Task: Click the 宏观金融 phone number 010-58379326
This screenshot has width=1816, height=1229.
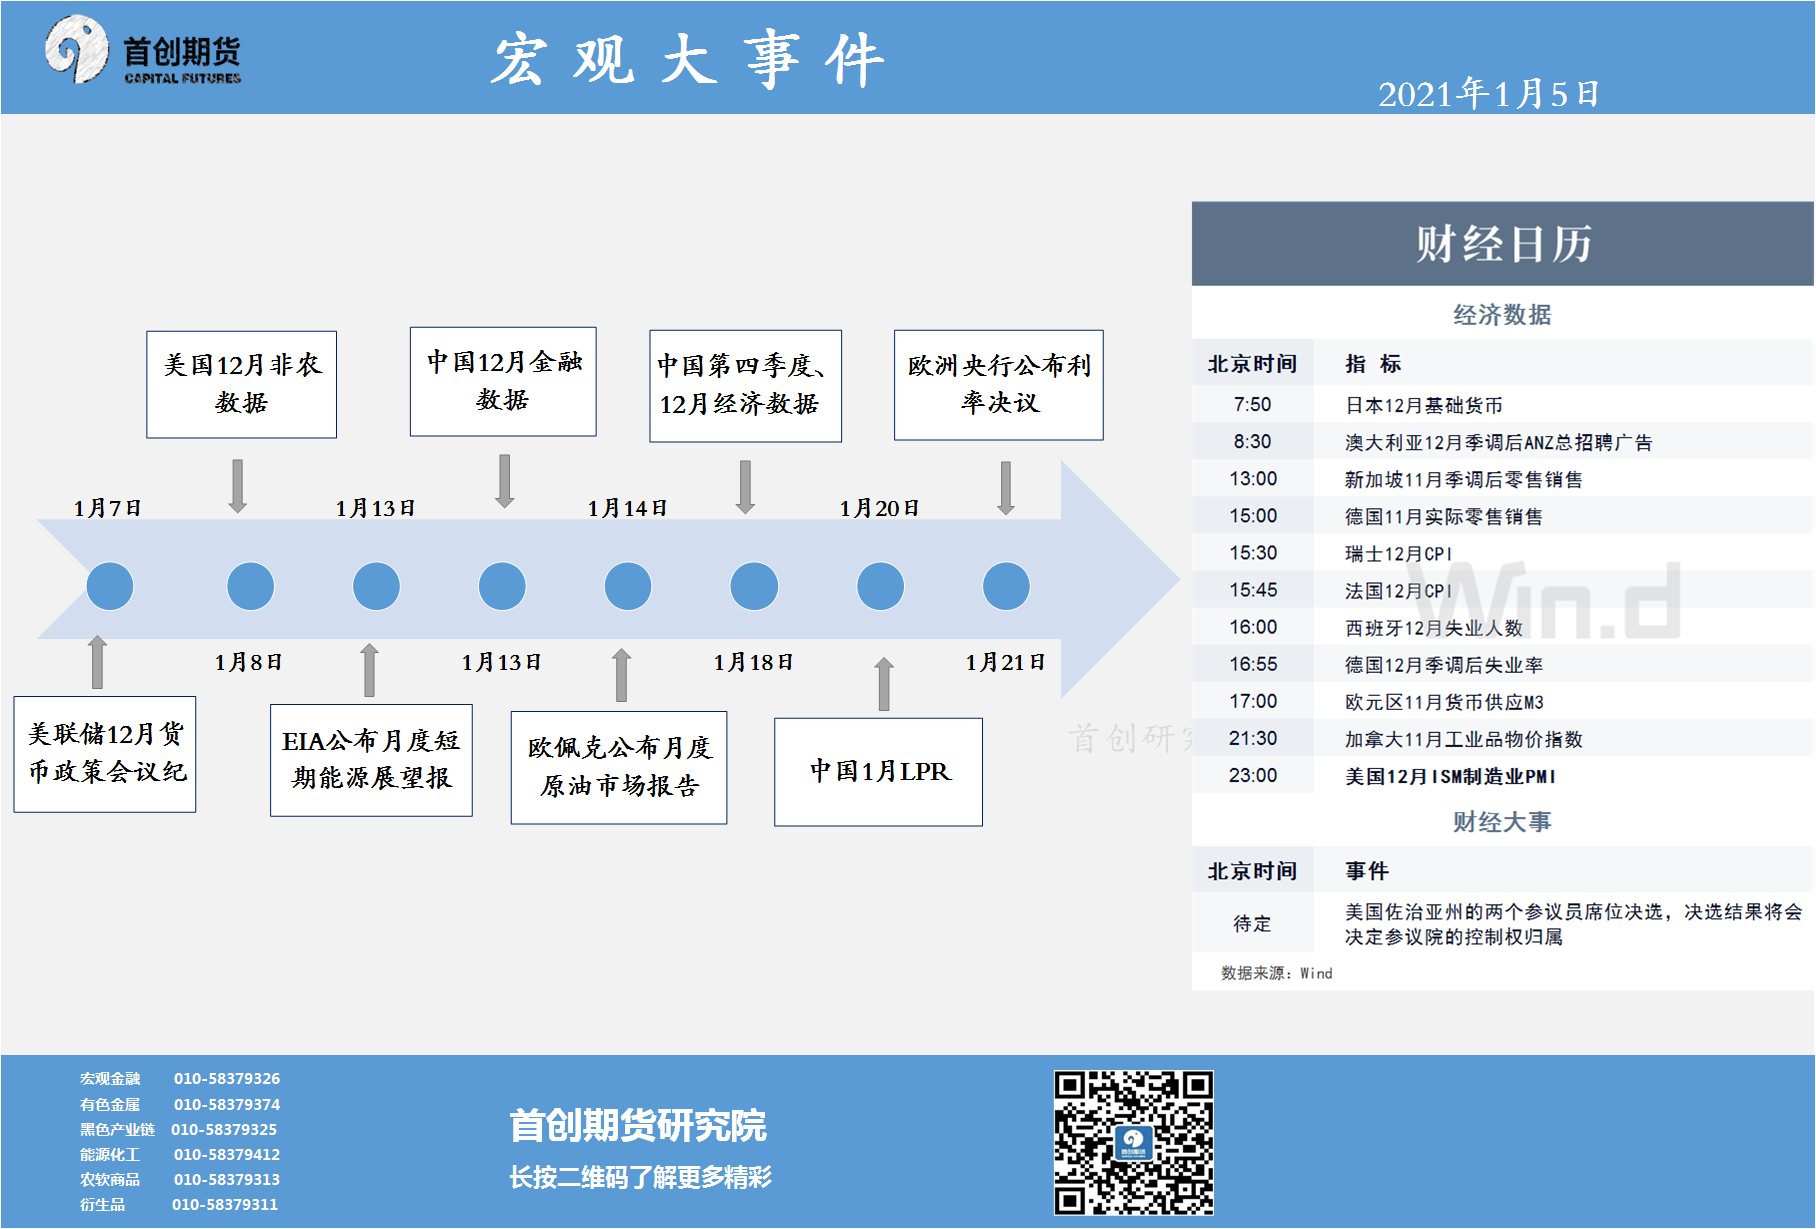Action: pyautogui.click(x=226, y=1079)
